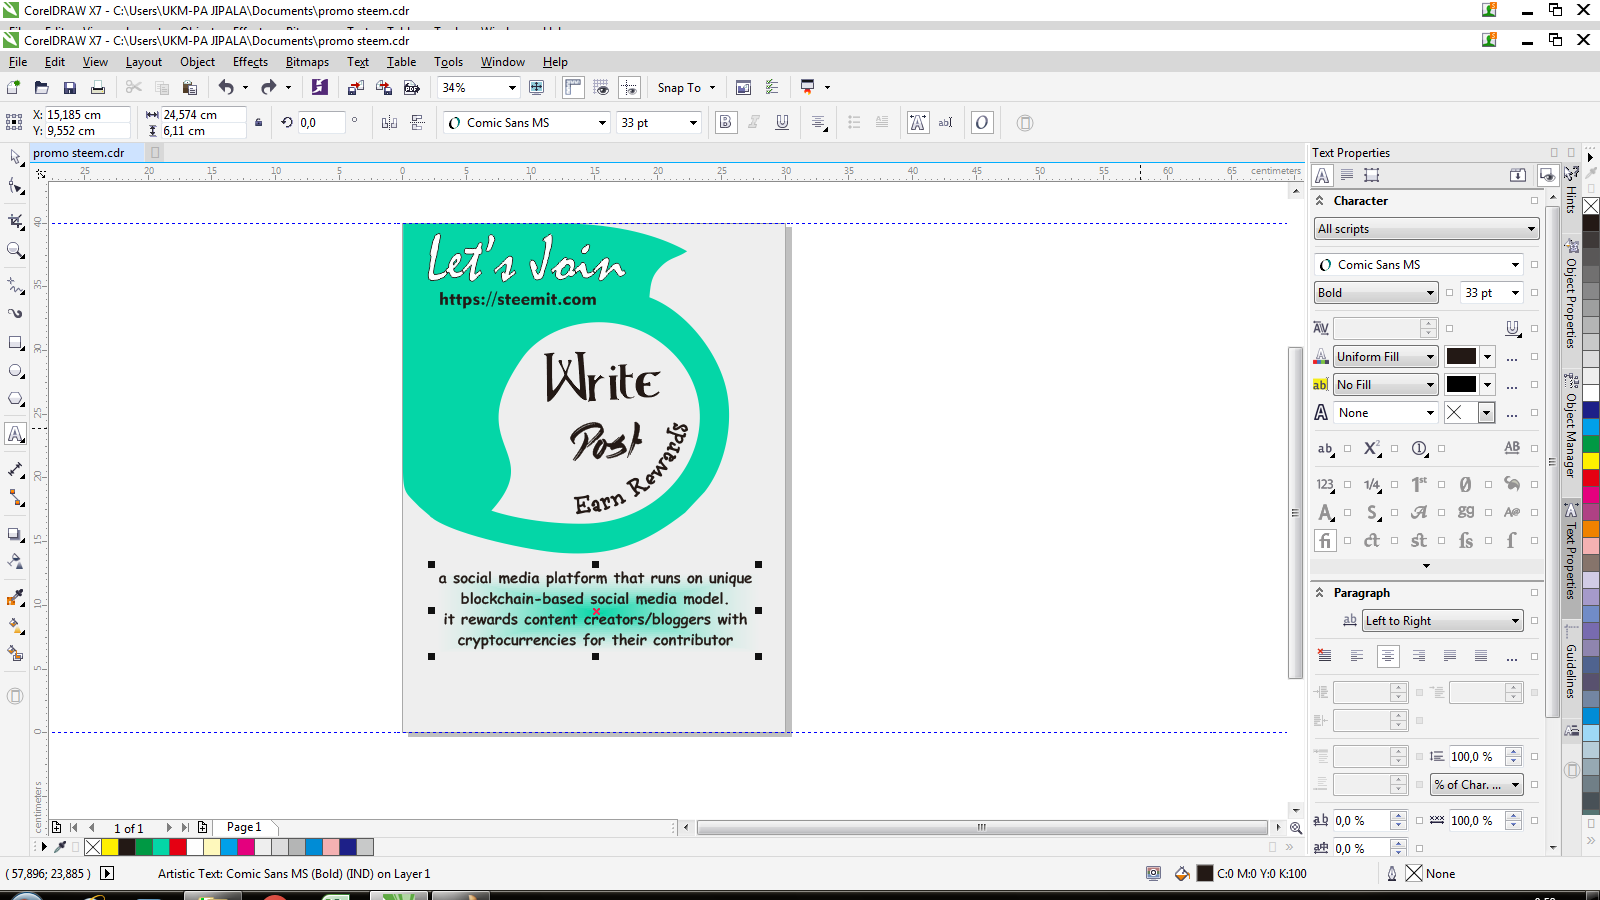Open the font size dropdown in the property bar

tap(693, 123)
